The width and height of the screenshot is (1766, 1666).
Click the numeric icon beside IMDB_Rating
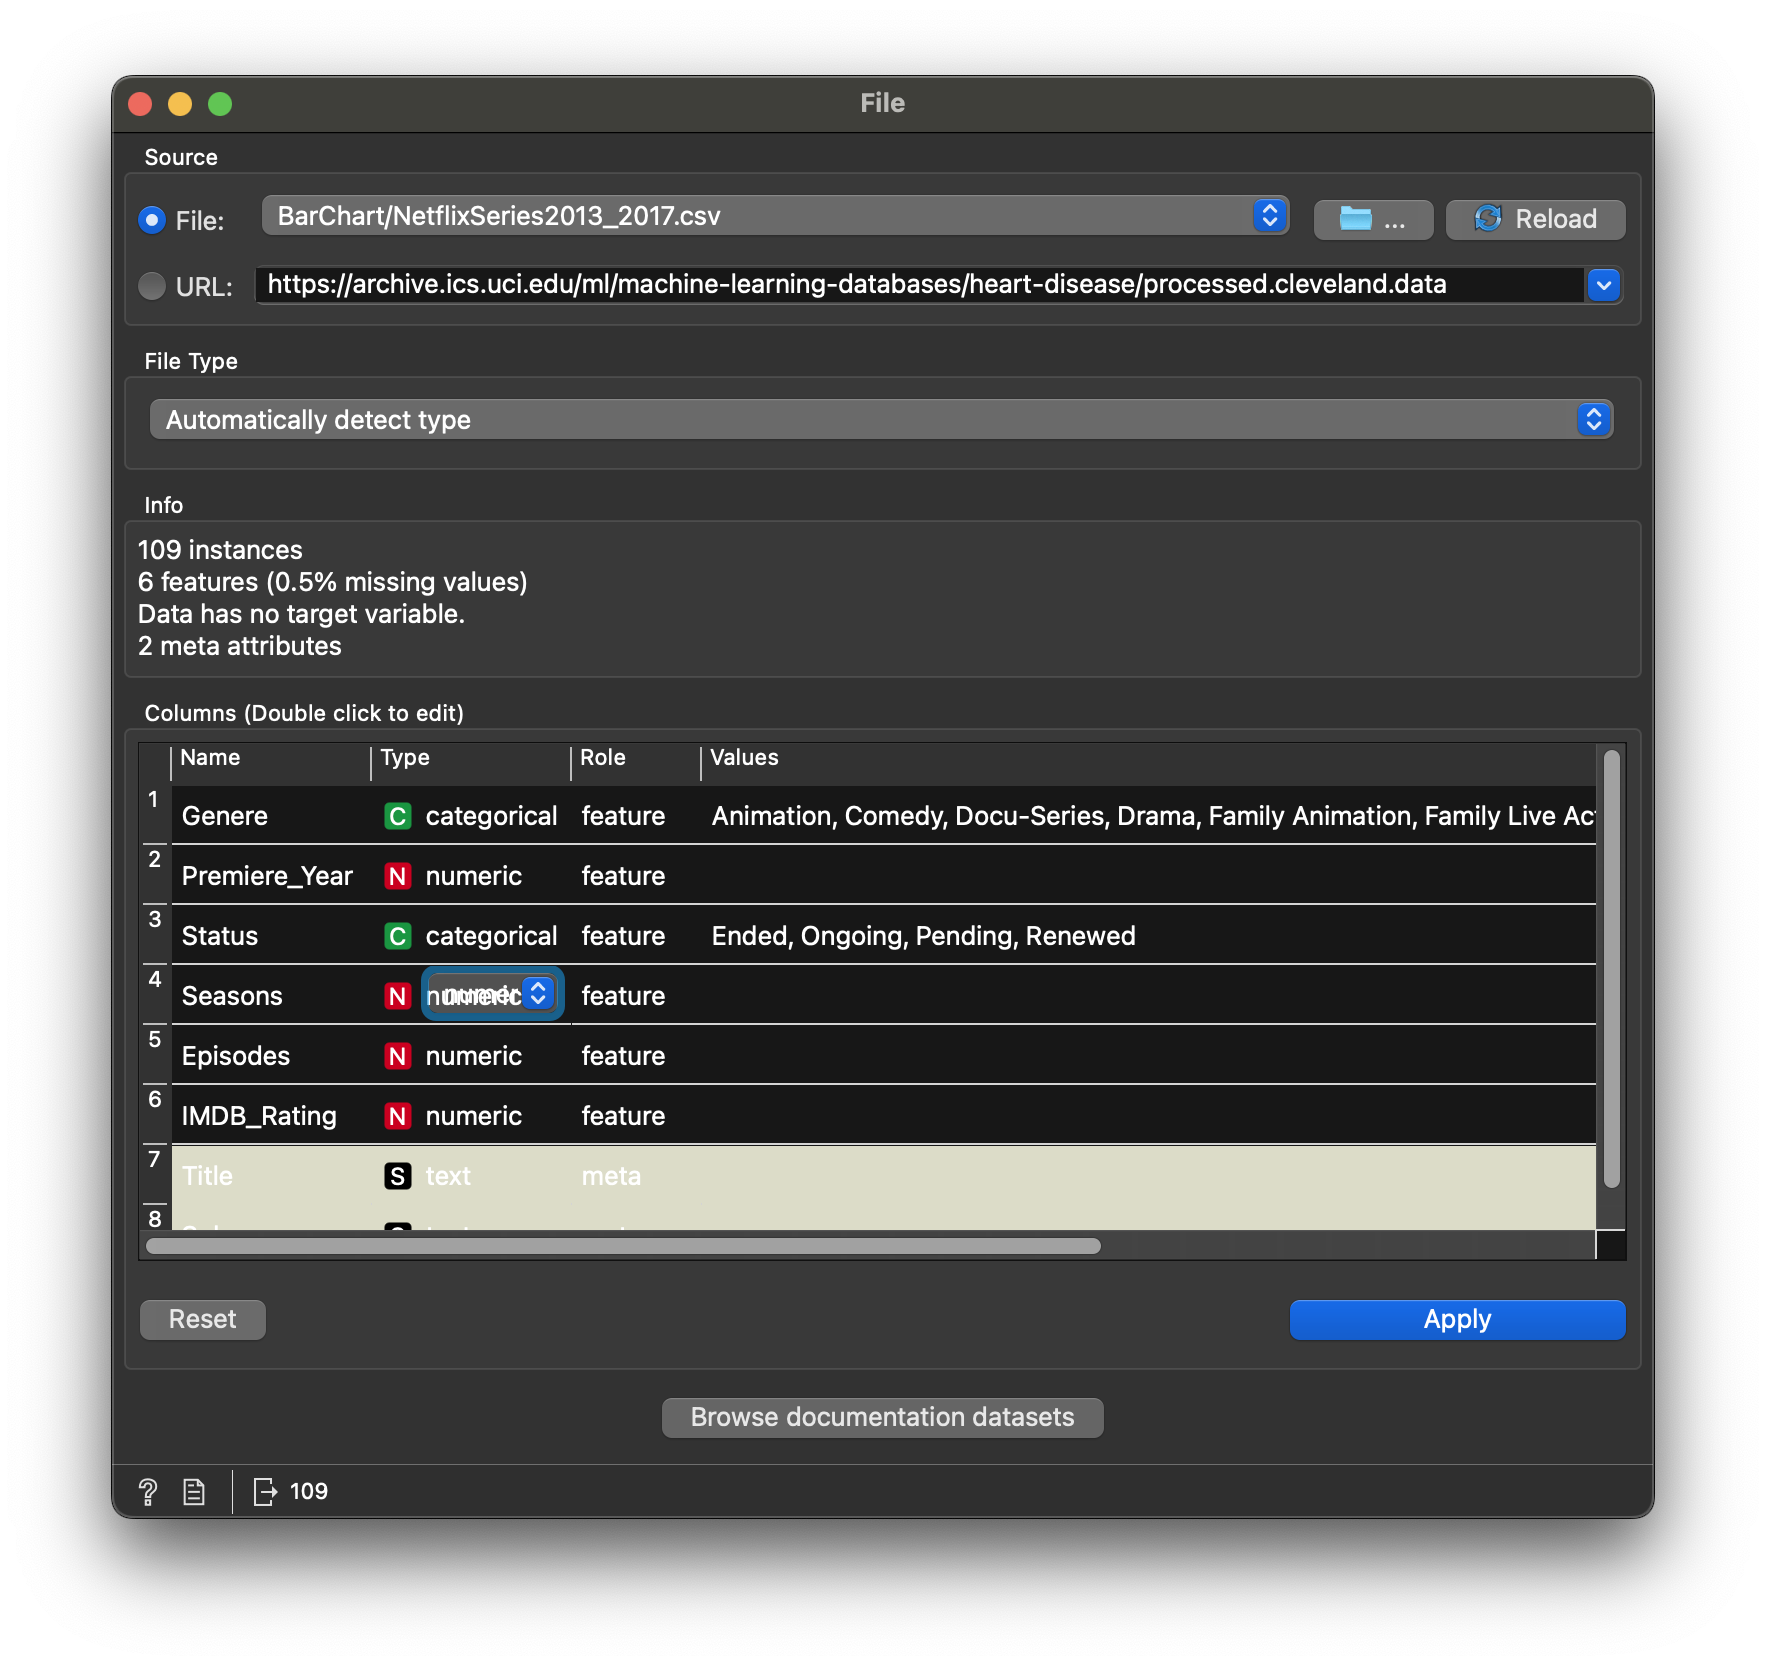point(398,1117)
